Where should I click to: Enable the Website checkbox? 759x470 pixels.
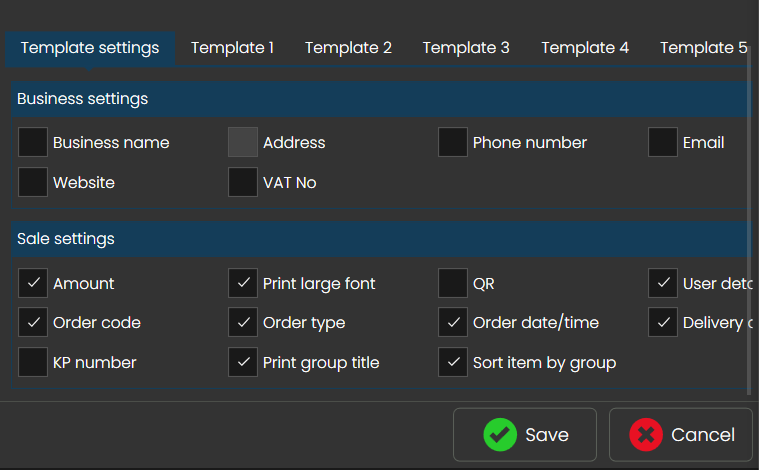(33, 183)
